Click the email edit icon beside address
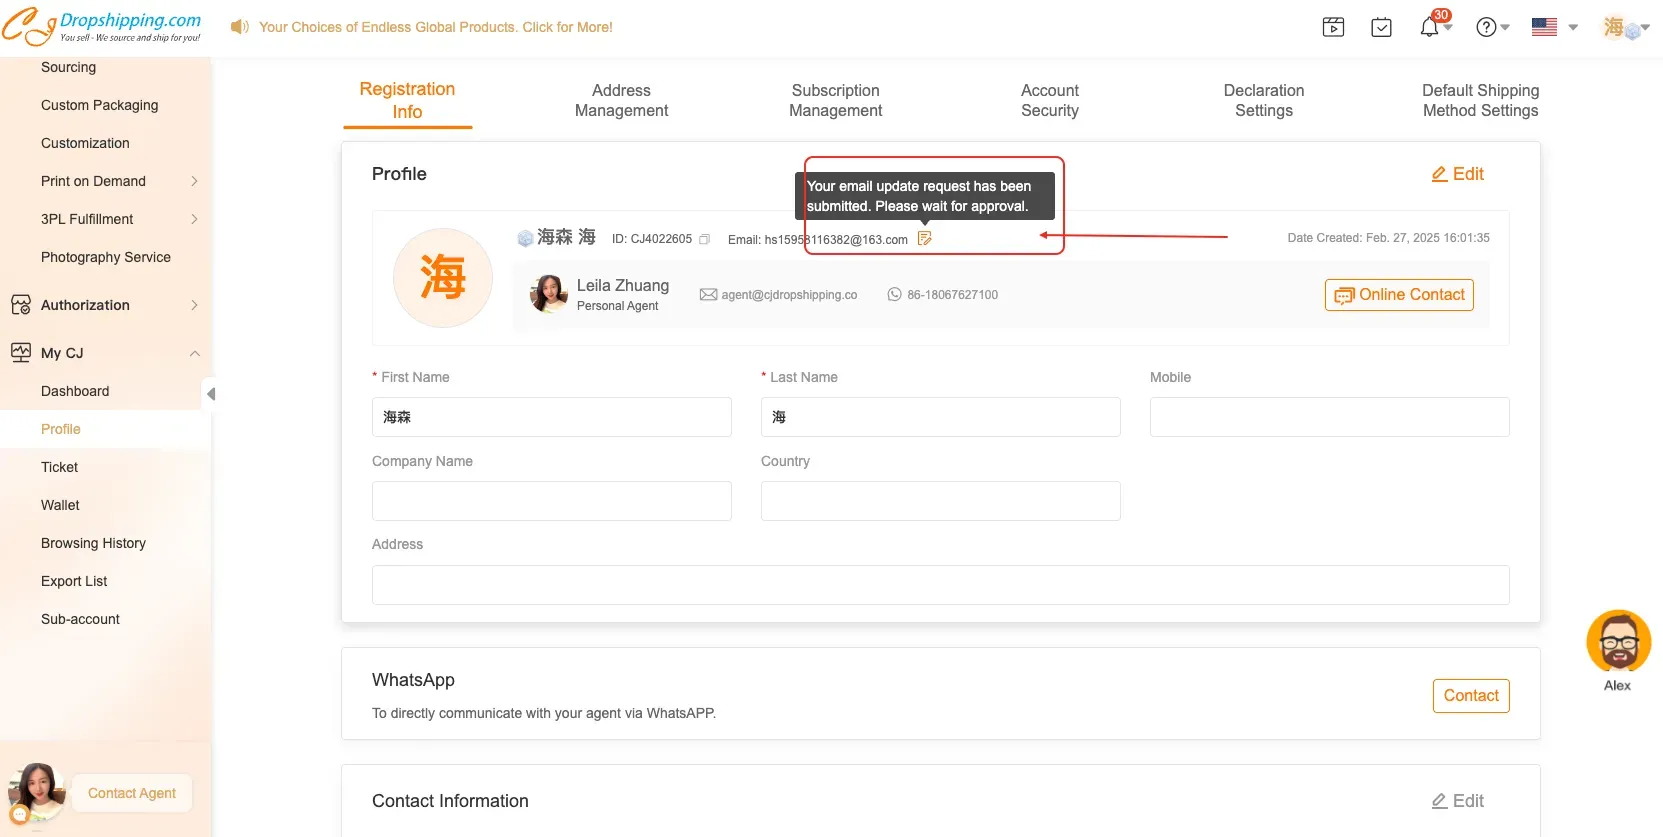This screenshot has width=1663, height=837. pos(925,239)
